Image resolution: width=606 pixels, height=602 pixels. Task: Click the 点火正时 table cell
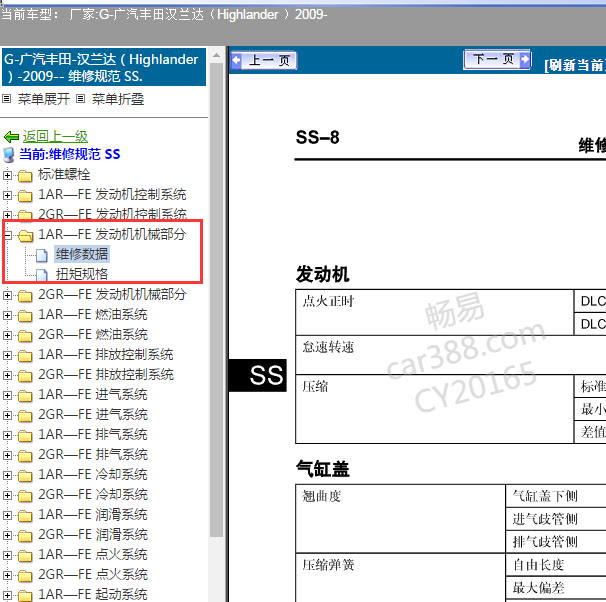tap(434, 312)
